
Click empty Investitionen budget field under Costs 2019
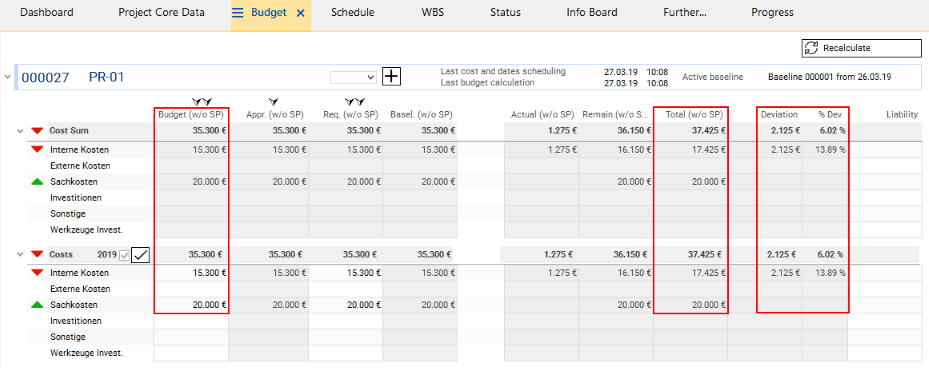(191, 321)
